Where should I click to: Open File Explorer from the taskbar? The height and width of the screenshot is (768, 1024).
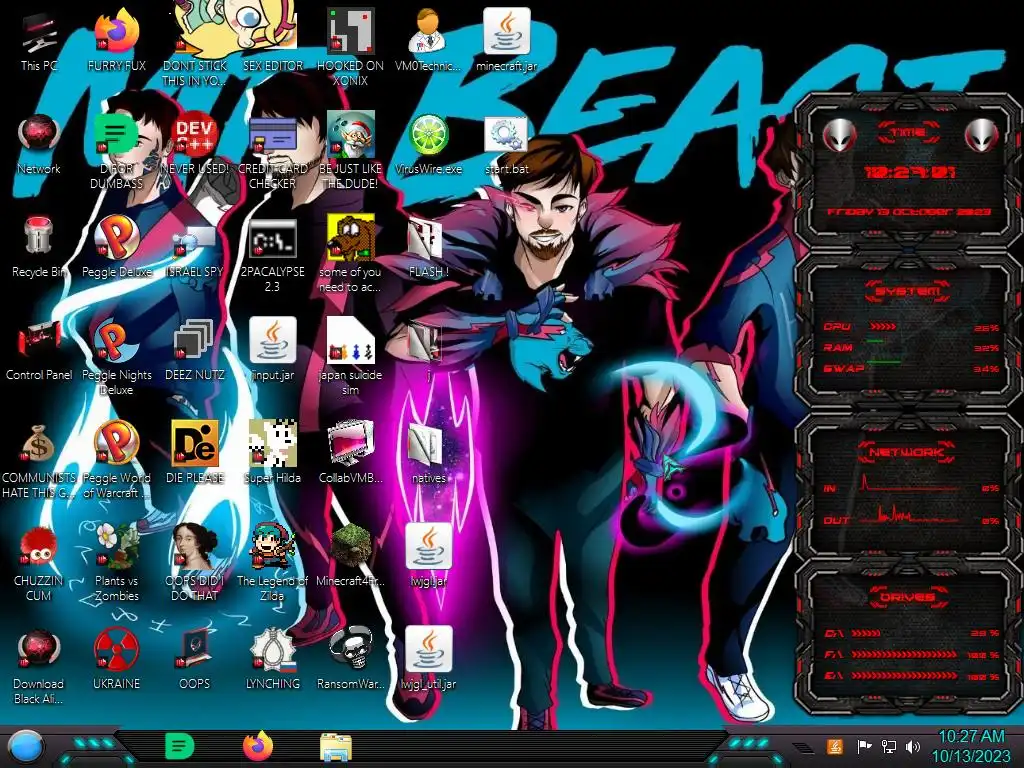coord(336,747)
